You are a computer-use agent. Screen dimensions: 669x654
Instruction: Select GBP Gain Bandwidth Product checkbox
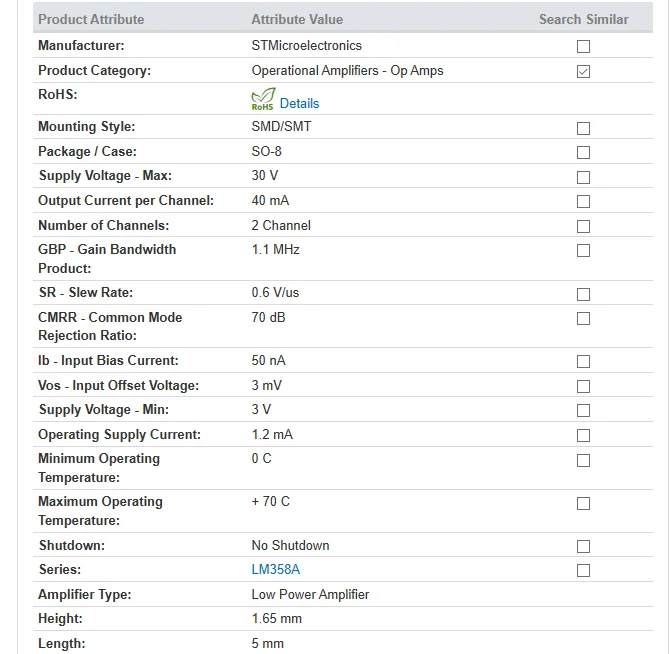point(583,250)
